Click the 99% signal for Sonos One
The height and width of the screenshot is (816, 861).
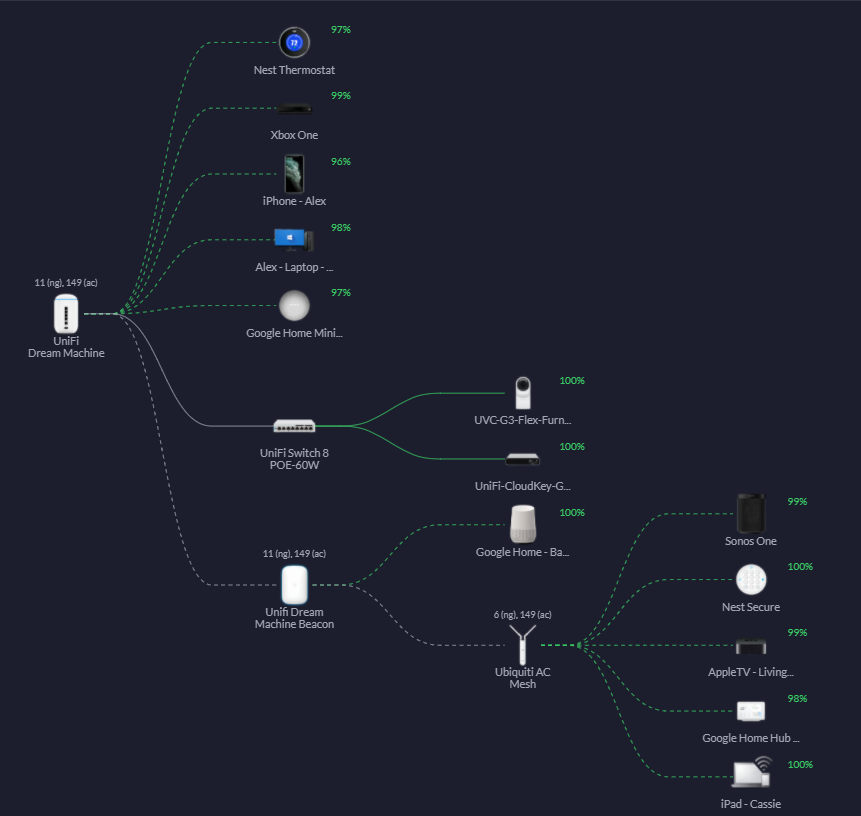[797, 501]
